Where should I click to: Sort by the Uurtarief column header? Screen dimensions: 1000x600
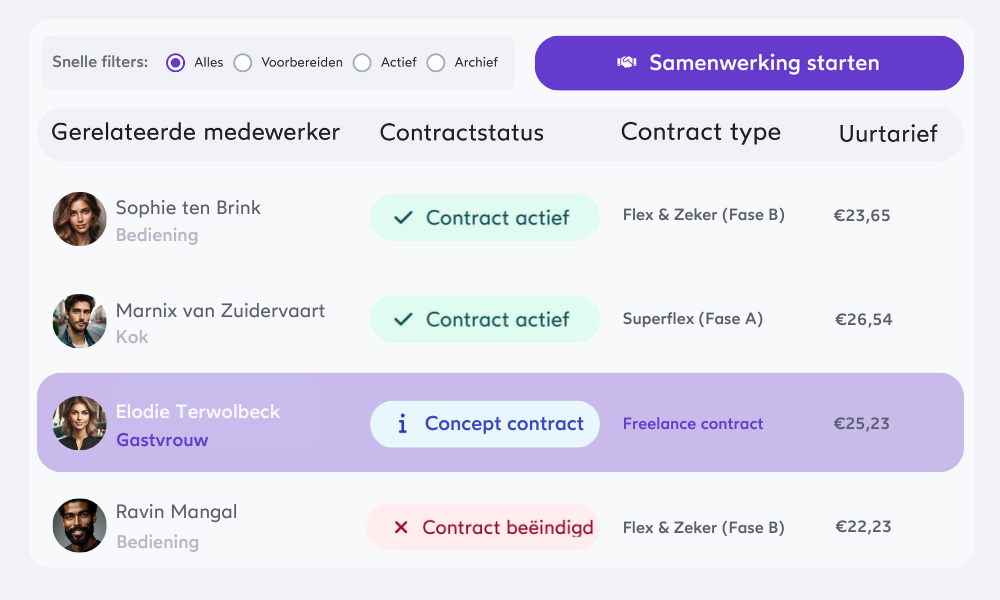click(x=888, y=134)
